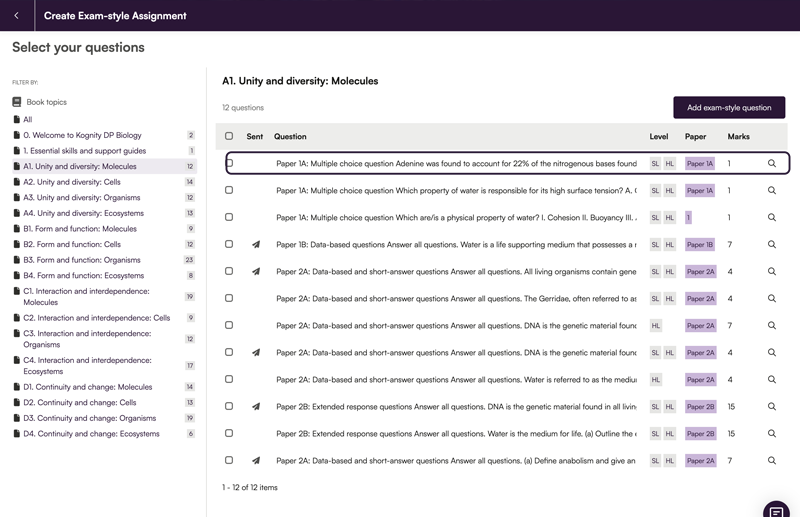Preview the Adenine multiple choice question
The width and height of the screenshot is (800, 517).
pos(771,163)
